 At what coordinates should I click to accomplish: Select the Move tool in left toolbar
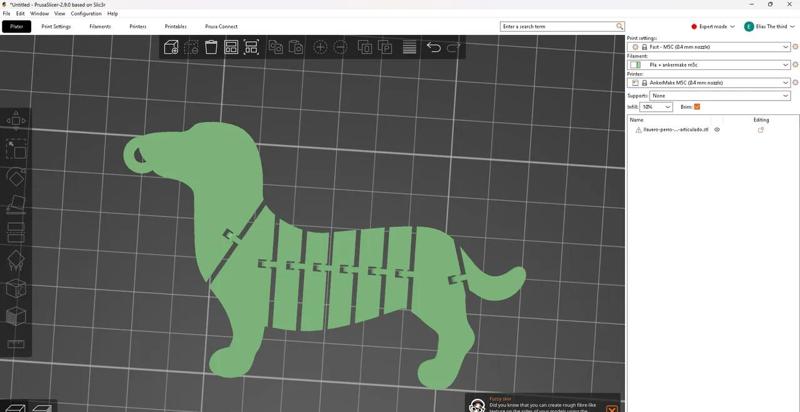click(x=16, y=120)
